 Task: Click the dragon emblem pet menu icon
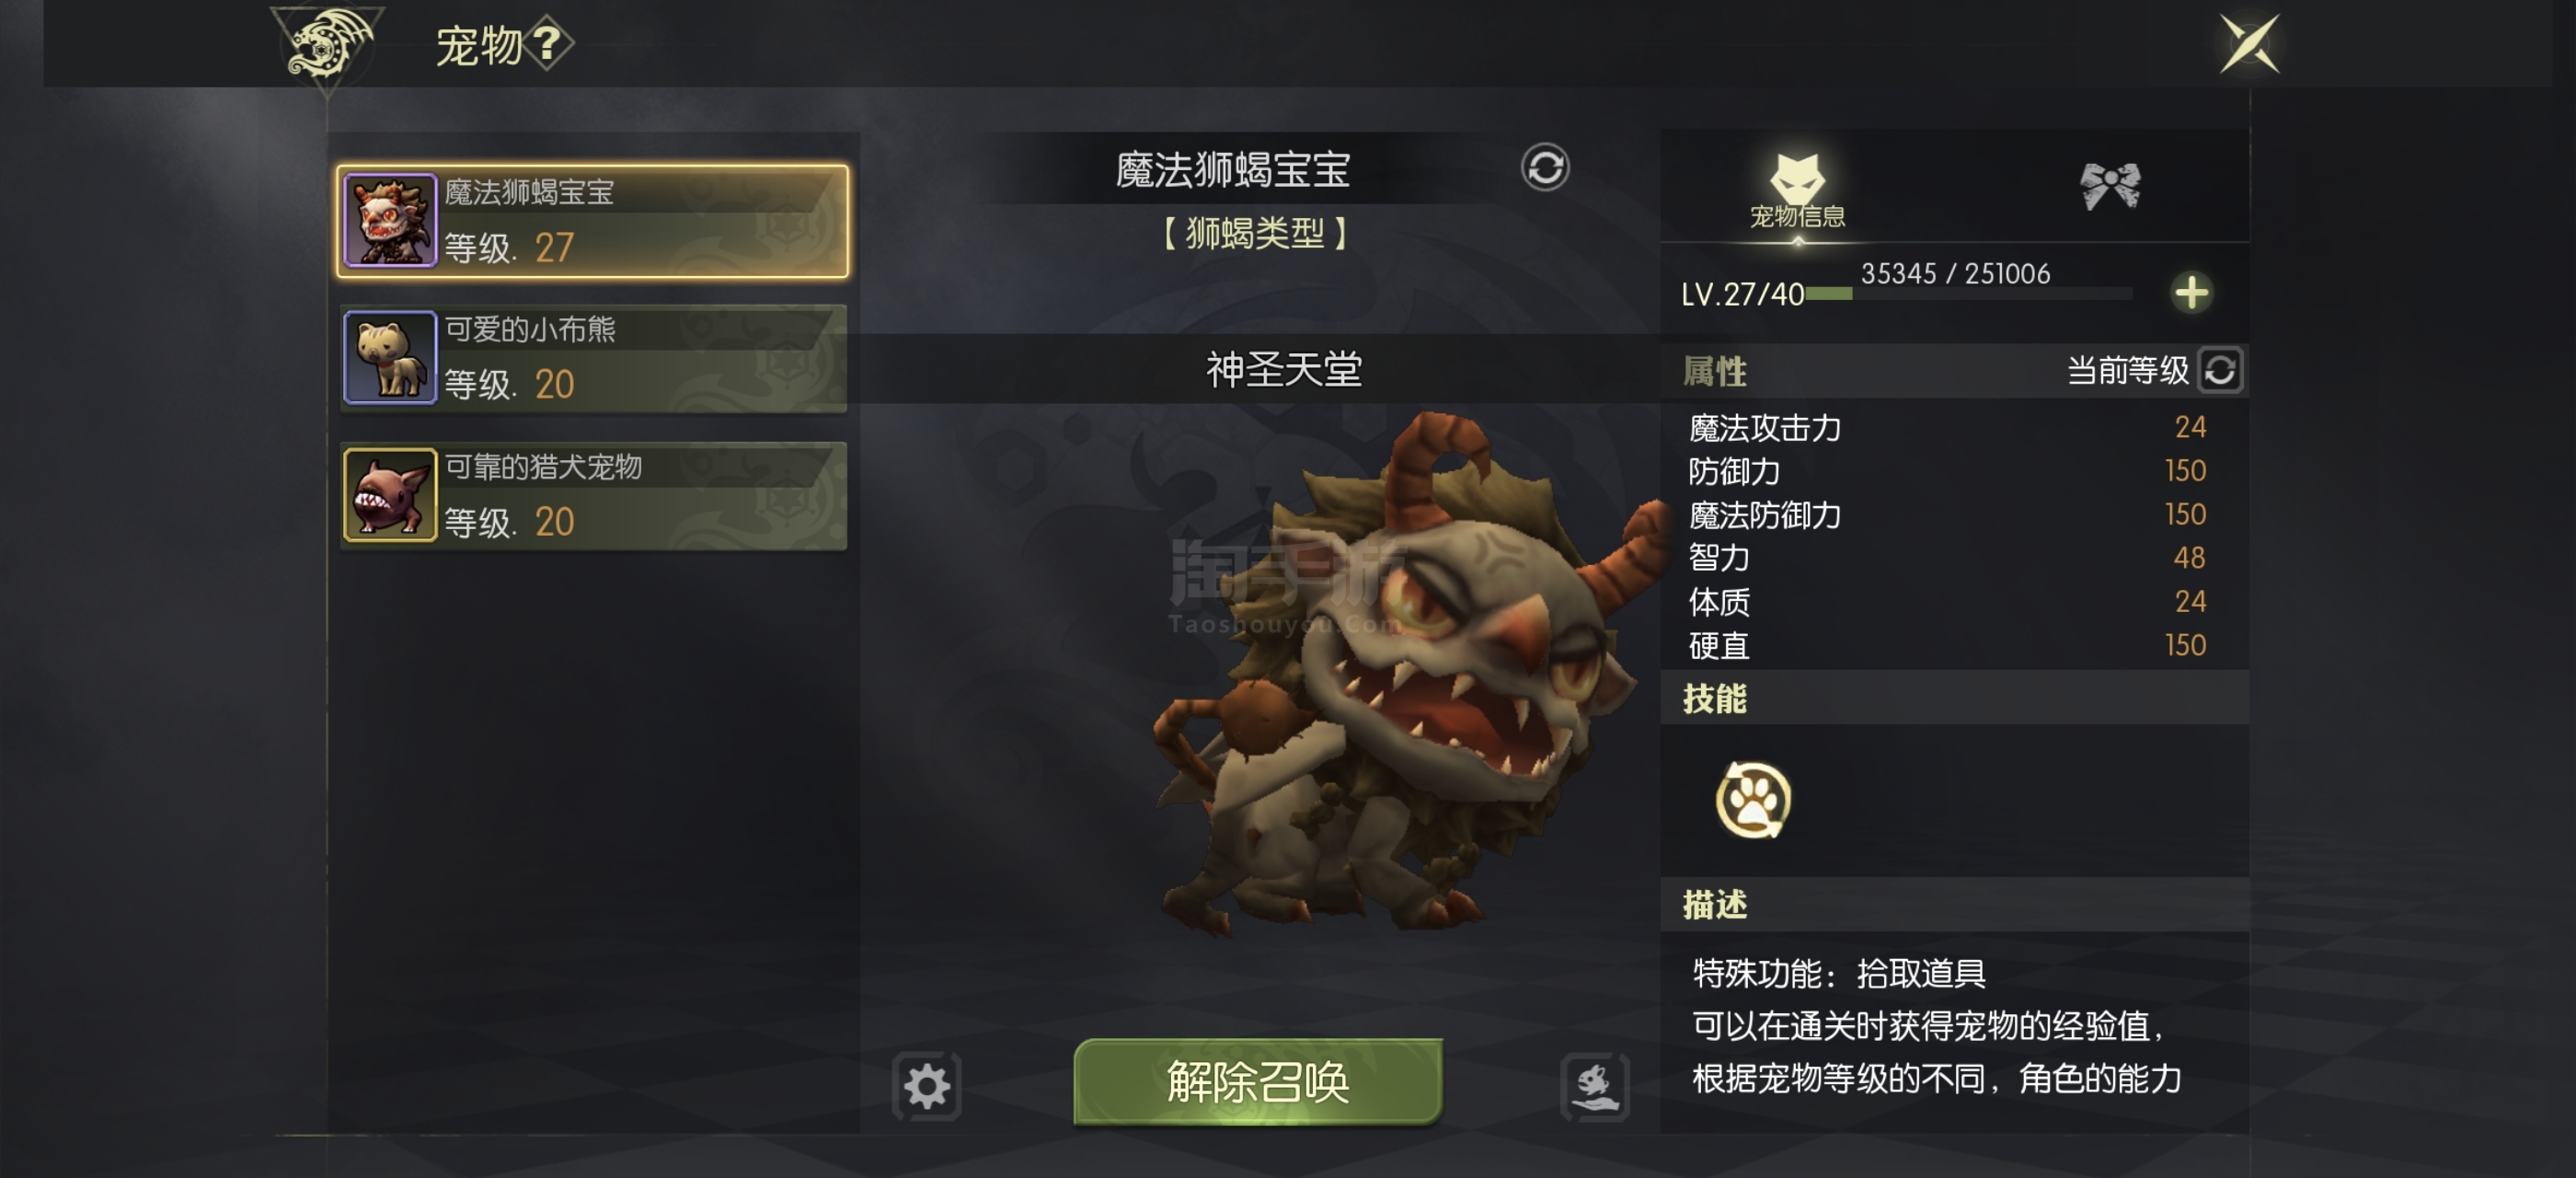(327, 46)
